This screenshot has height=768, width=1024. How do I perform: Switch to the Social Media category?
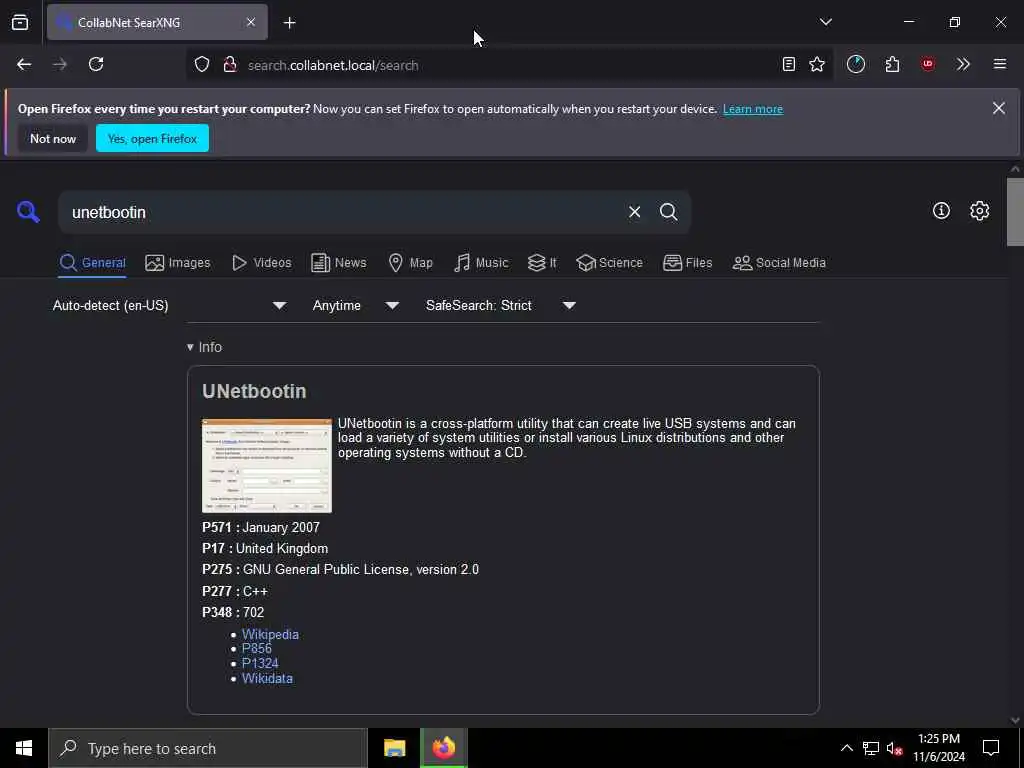point(779,263)
